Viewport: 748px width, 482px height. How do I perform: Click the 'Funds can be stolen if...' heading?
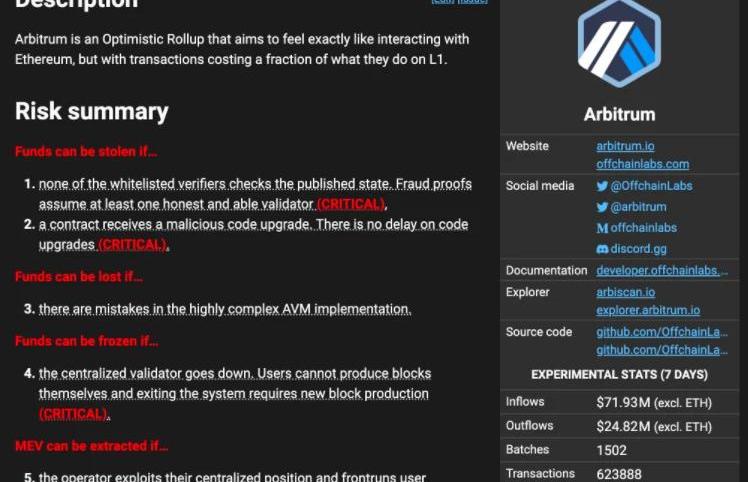coord(86,152)
